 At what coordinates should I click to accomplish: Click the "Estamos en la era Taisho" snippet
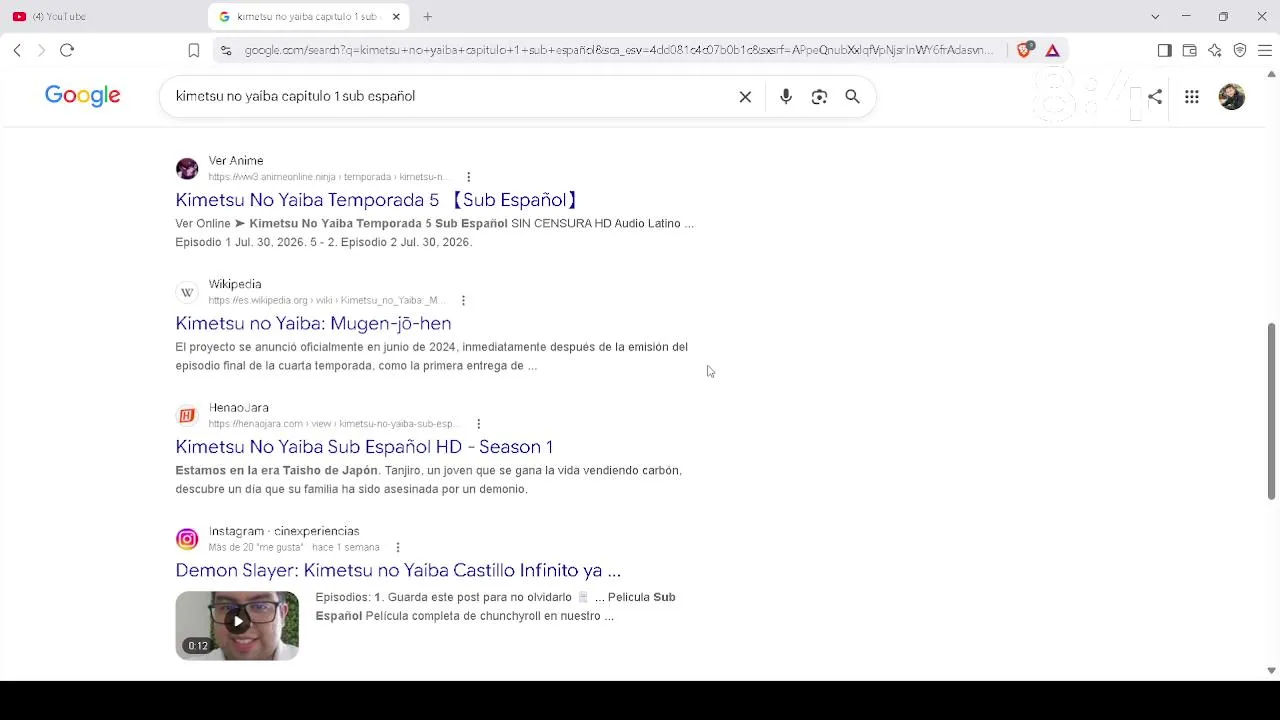(x=429, y=479)
